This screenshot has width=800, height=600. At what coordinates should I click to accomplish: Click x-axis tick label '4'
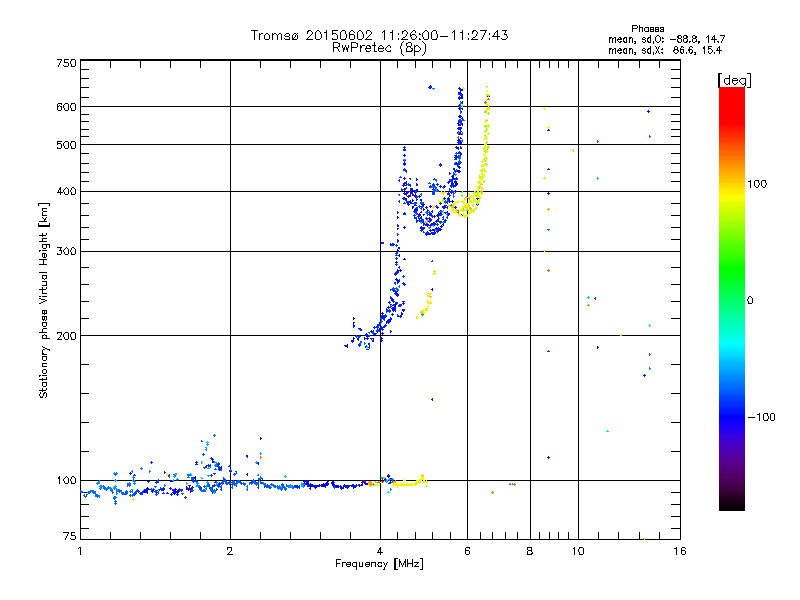tap(380, 551)
